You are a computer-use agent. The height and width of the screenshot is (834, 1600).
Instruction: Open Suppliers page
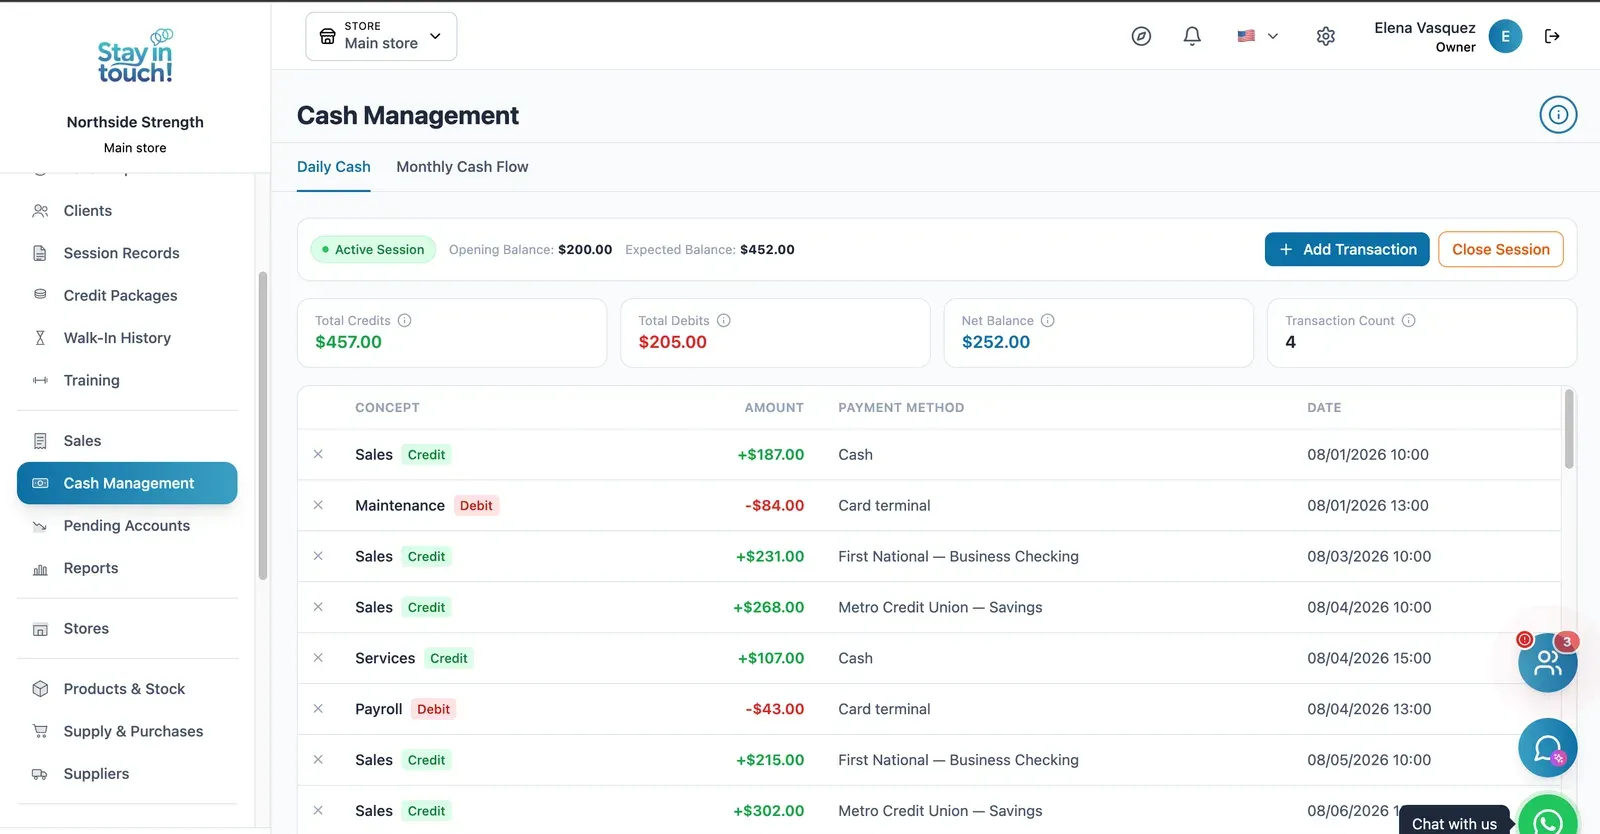[x=127, y=774]
